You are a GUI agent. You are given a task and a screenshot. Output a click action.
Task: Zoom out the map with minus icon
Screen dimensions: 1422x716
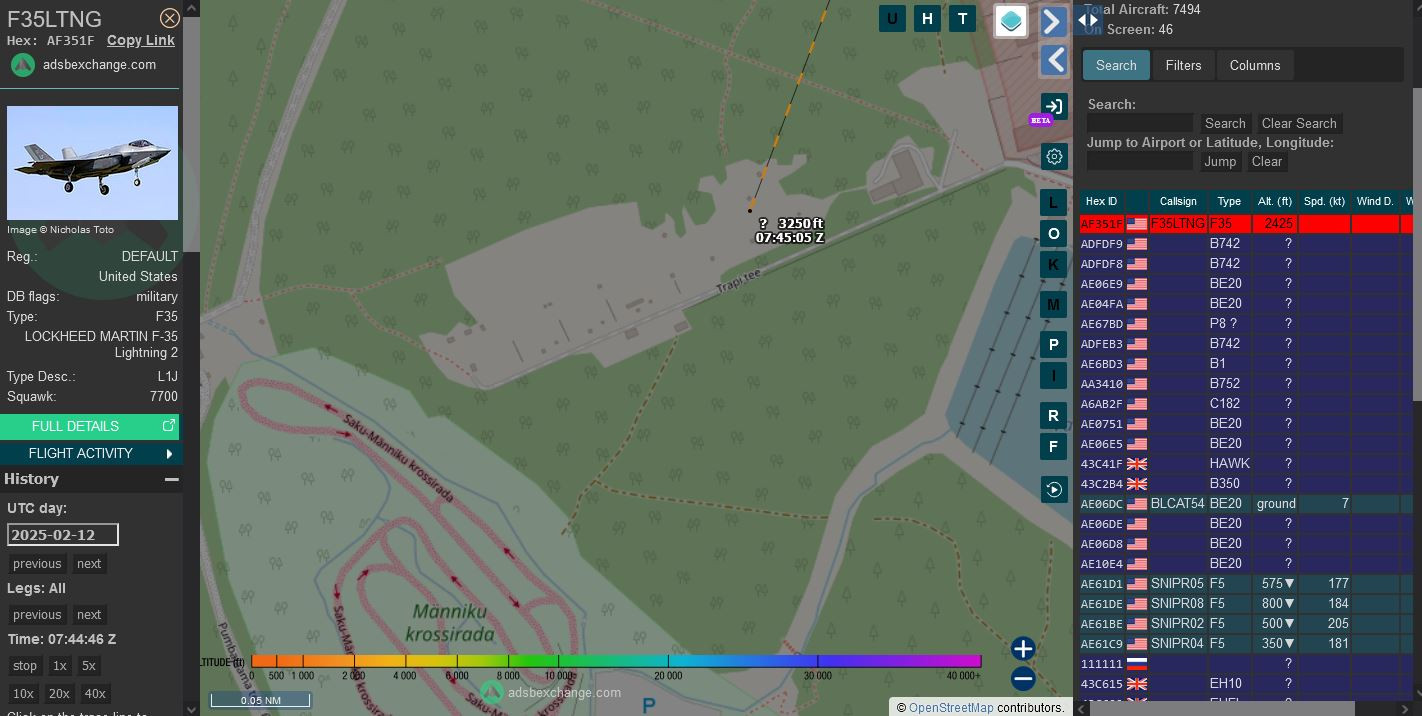point(1022,679)
